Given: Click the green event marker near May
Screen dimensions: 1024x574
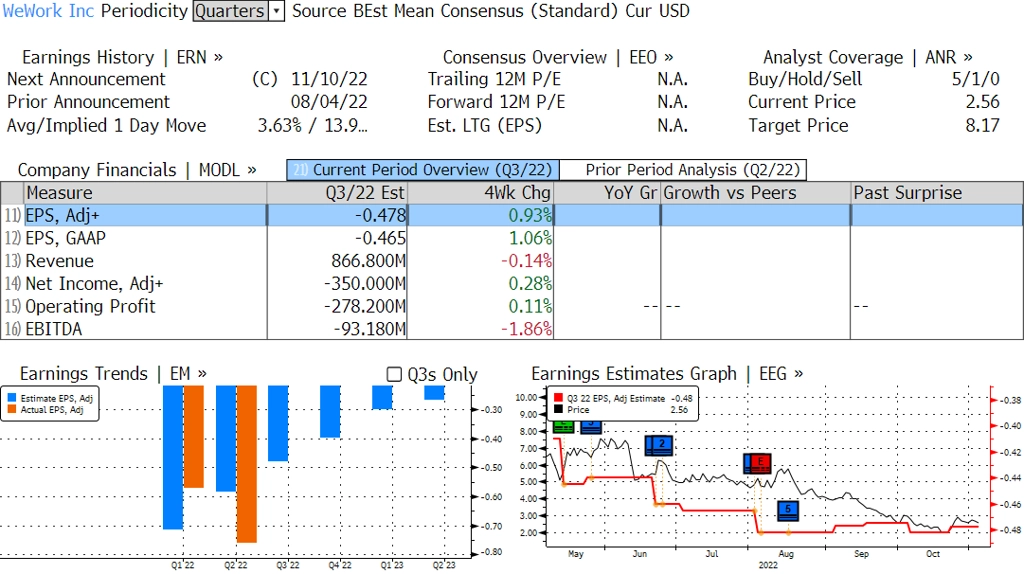Looking at the screenshot, I should point(563,427).
